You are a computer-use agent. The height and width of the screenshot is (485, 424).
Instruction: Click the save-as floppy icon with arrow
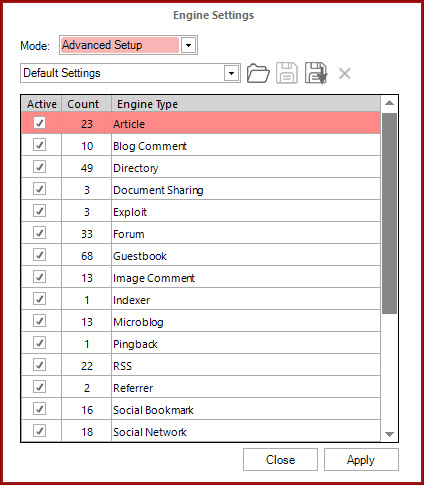(x=316, y=73)
